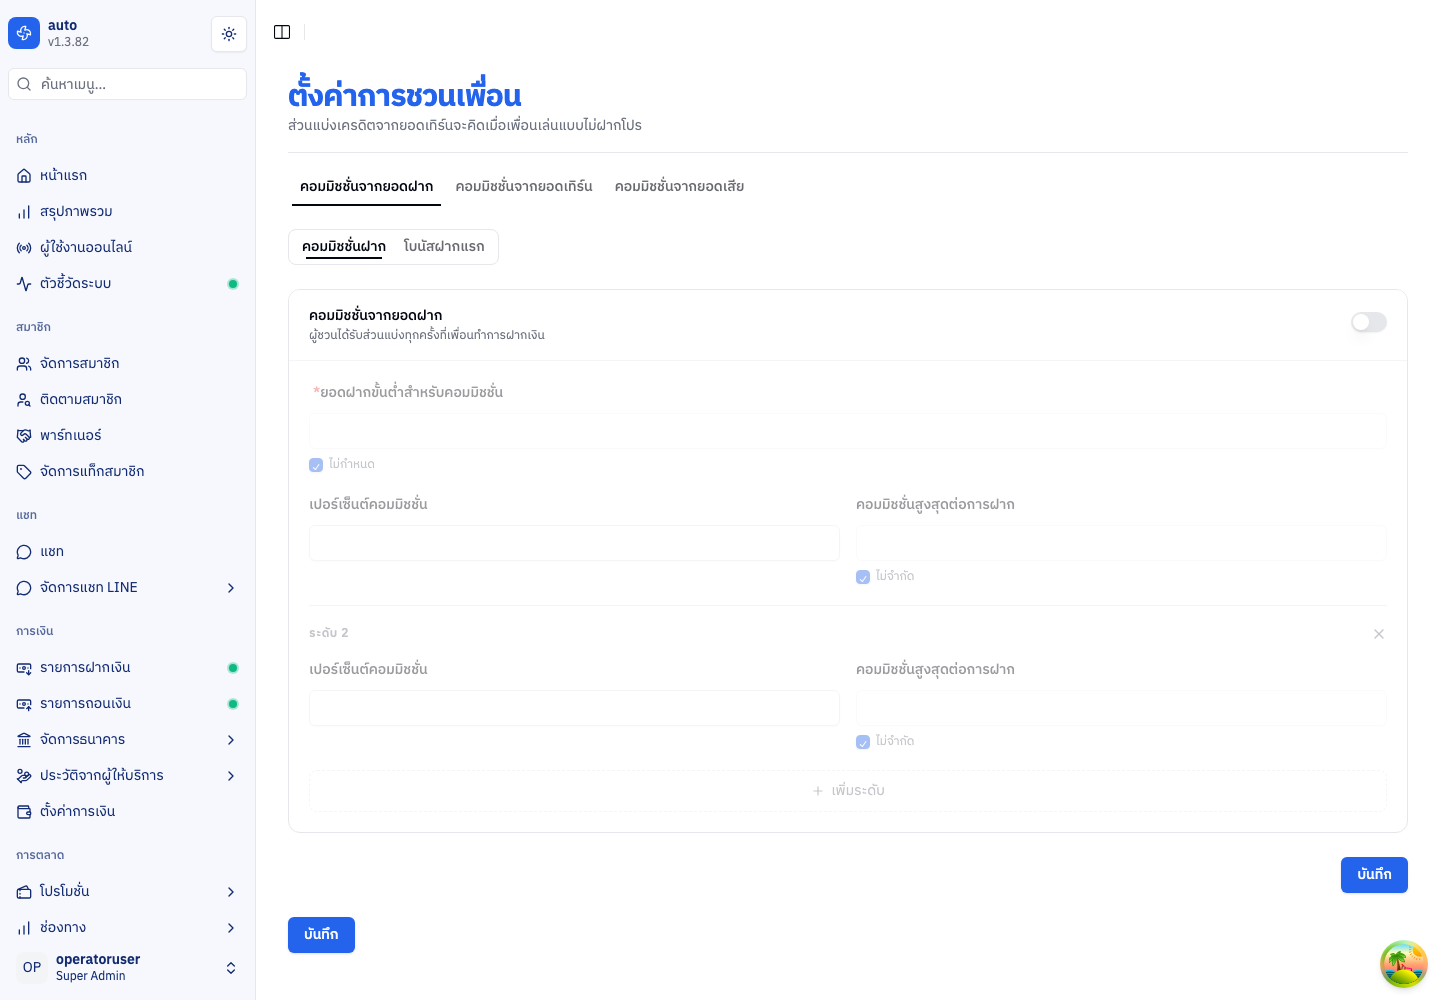The image size is (1440, 1000).
Task: Select คอมมิชชั่นฝาก sub-tab
Action: coord(344,246)
